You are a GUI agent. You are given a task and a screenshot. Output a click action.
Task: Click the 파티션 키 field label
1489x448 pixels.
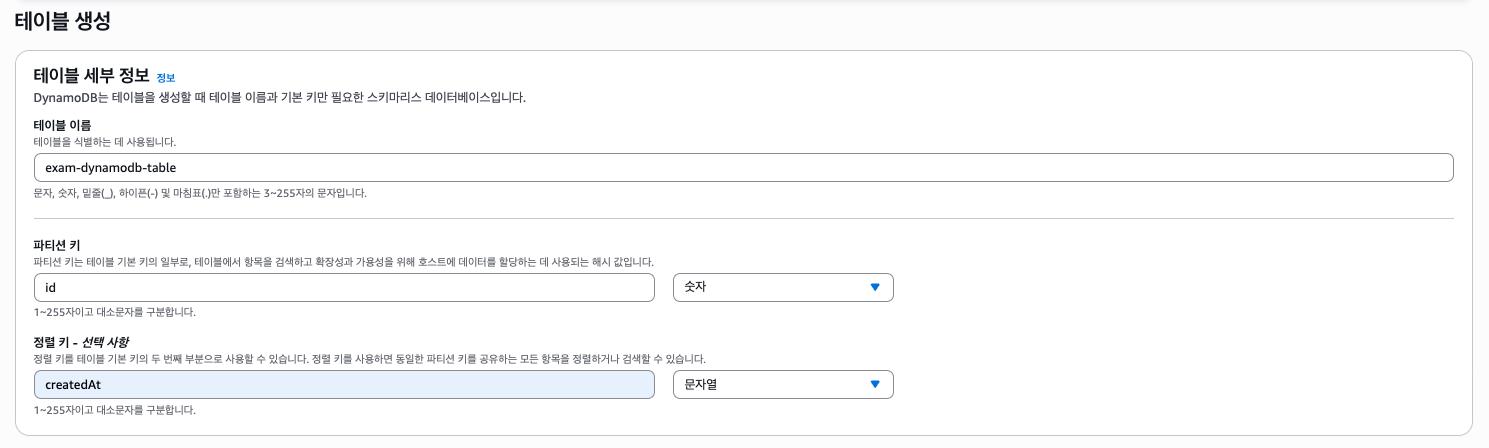[55, 245]
